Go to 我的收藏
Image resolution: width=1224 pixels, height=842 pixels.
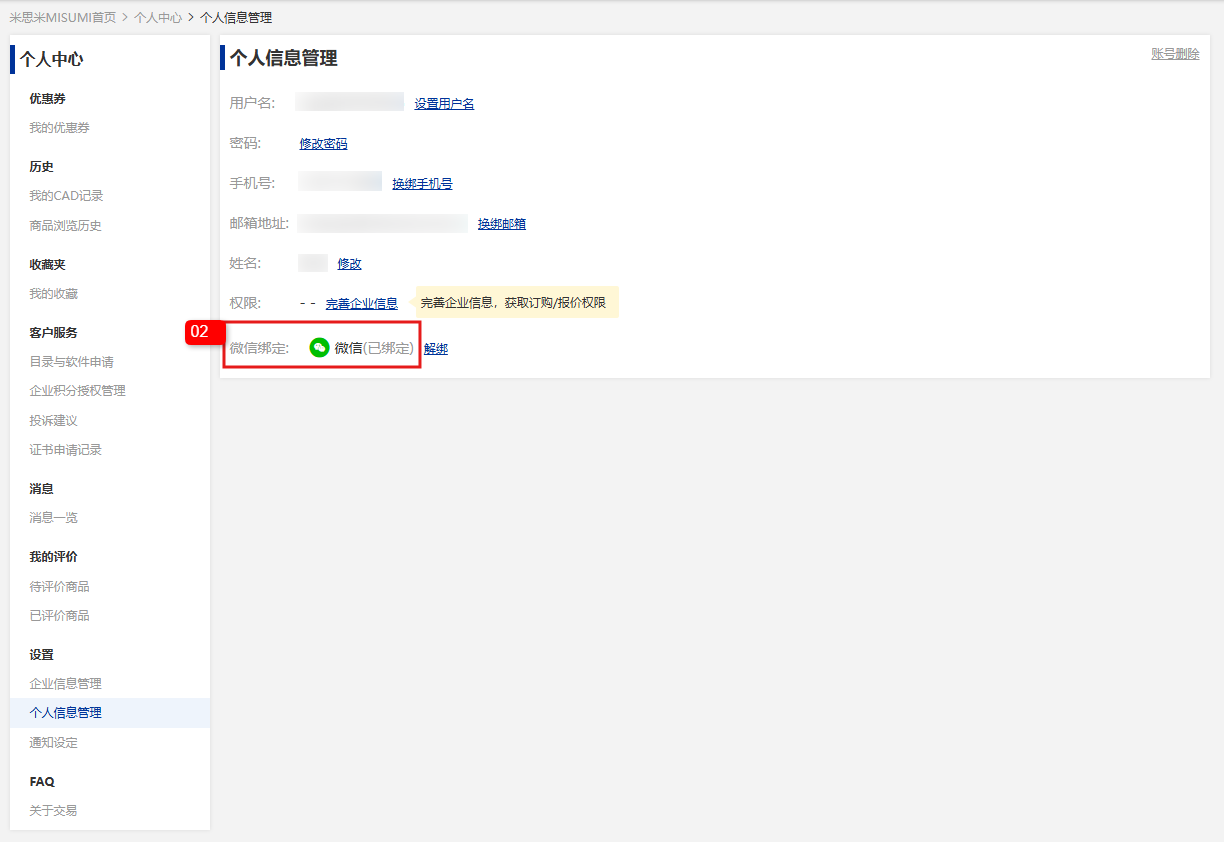pos(53,294)
